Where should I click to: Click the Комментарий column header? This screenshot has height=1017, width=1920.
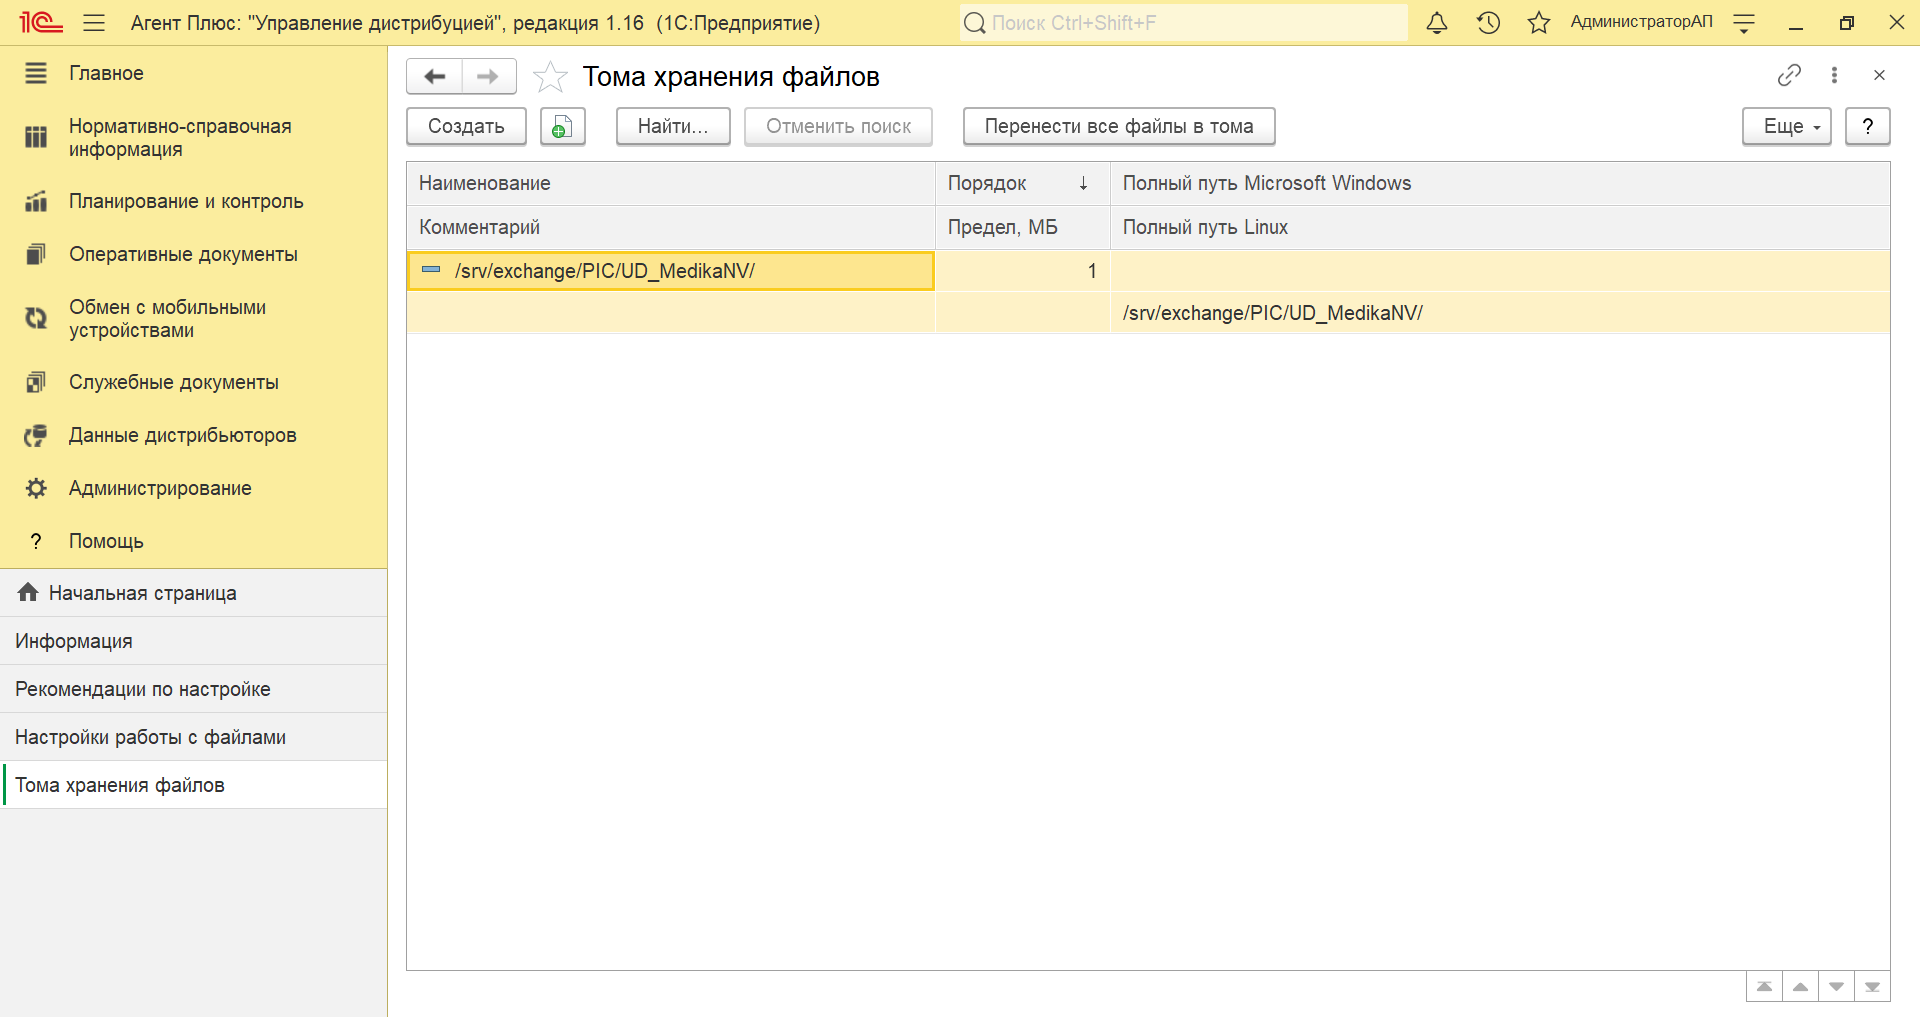(x=670, y=227)
